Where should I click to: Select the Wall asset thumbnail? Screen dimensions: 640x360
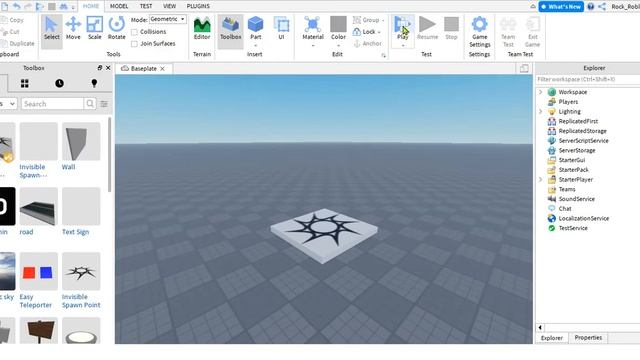(81, 142)
